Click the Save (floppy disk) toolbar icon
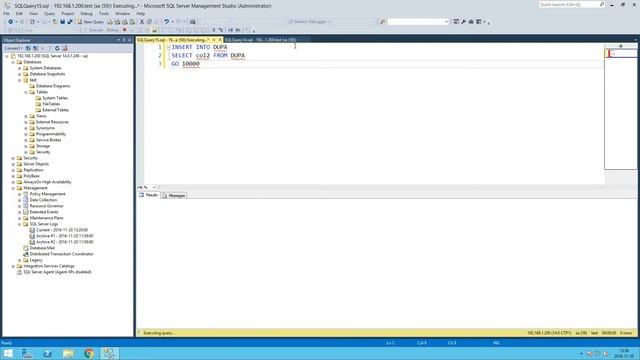Image resolution: width=640 pixels, height=360 pixels. [63, 22]
